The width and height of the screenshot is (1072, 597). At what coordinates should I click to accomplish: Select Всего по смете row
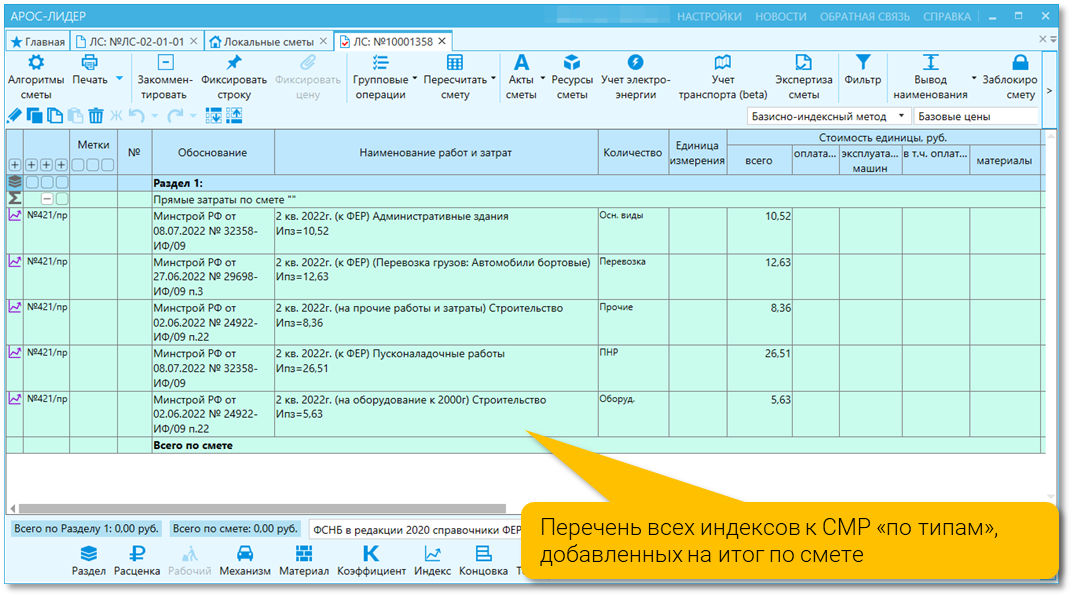coord(525,445)
